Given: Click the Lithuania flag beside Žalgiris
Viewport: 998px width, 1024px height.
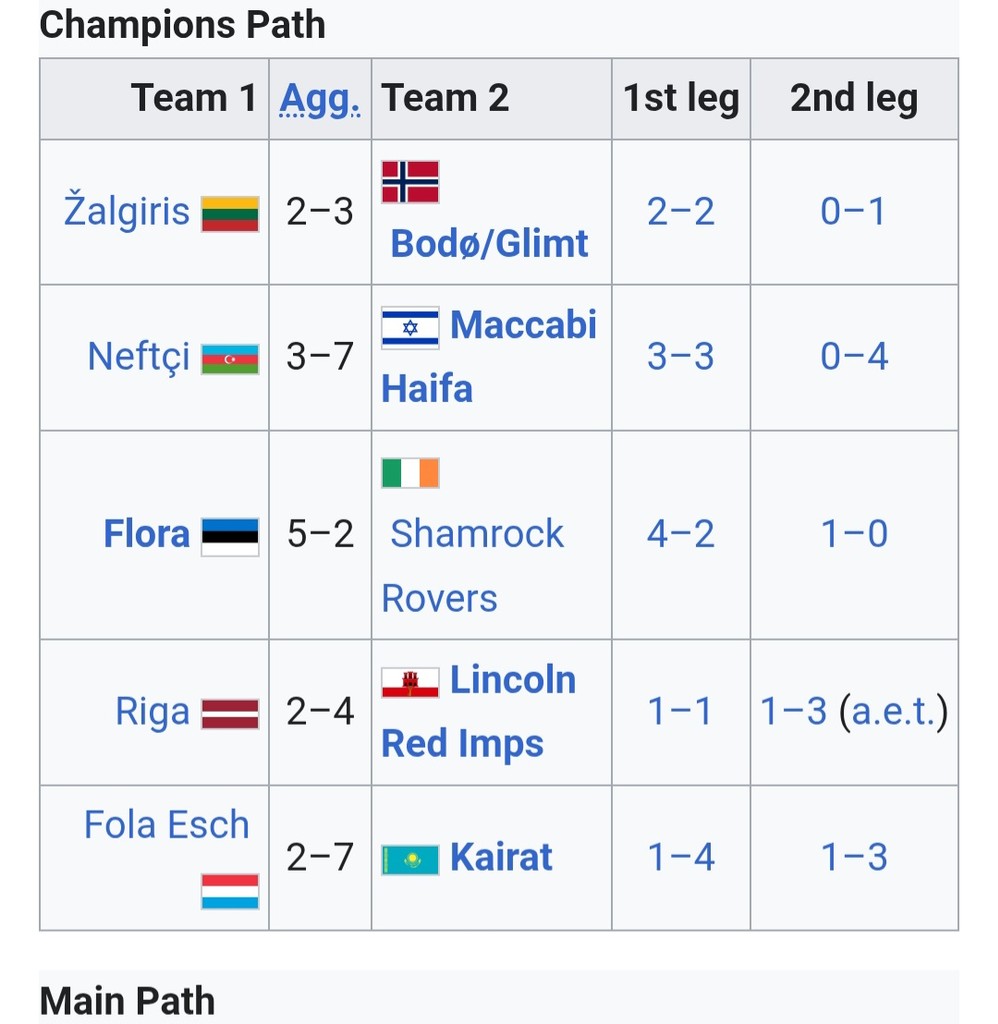Looking at the screenshot, I should point(230,214).
